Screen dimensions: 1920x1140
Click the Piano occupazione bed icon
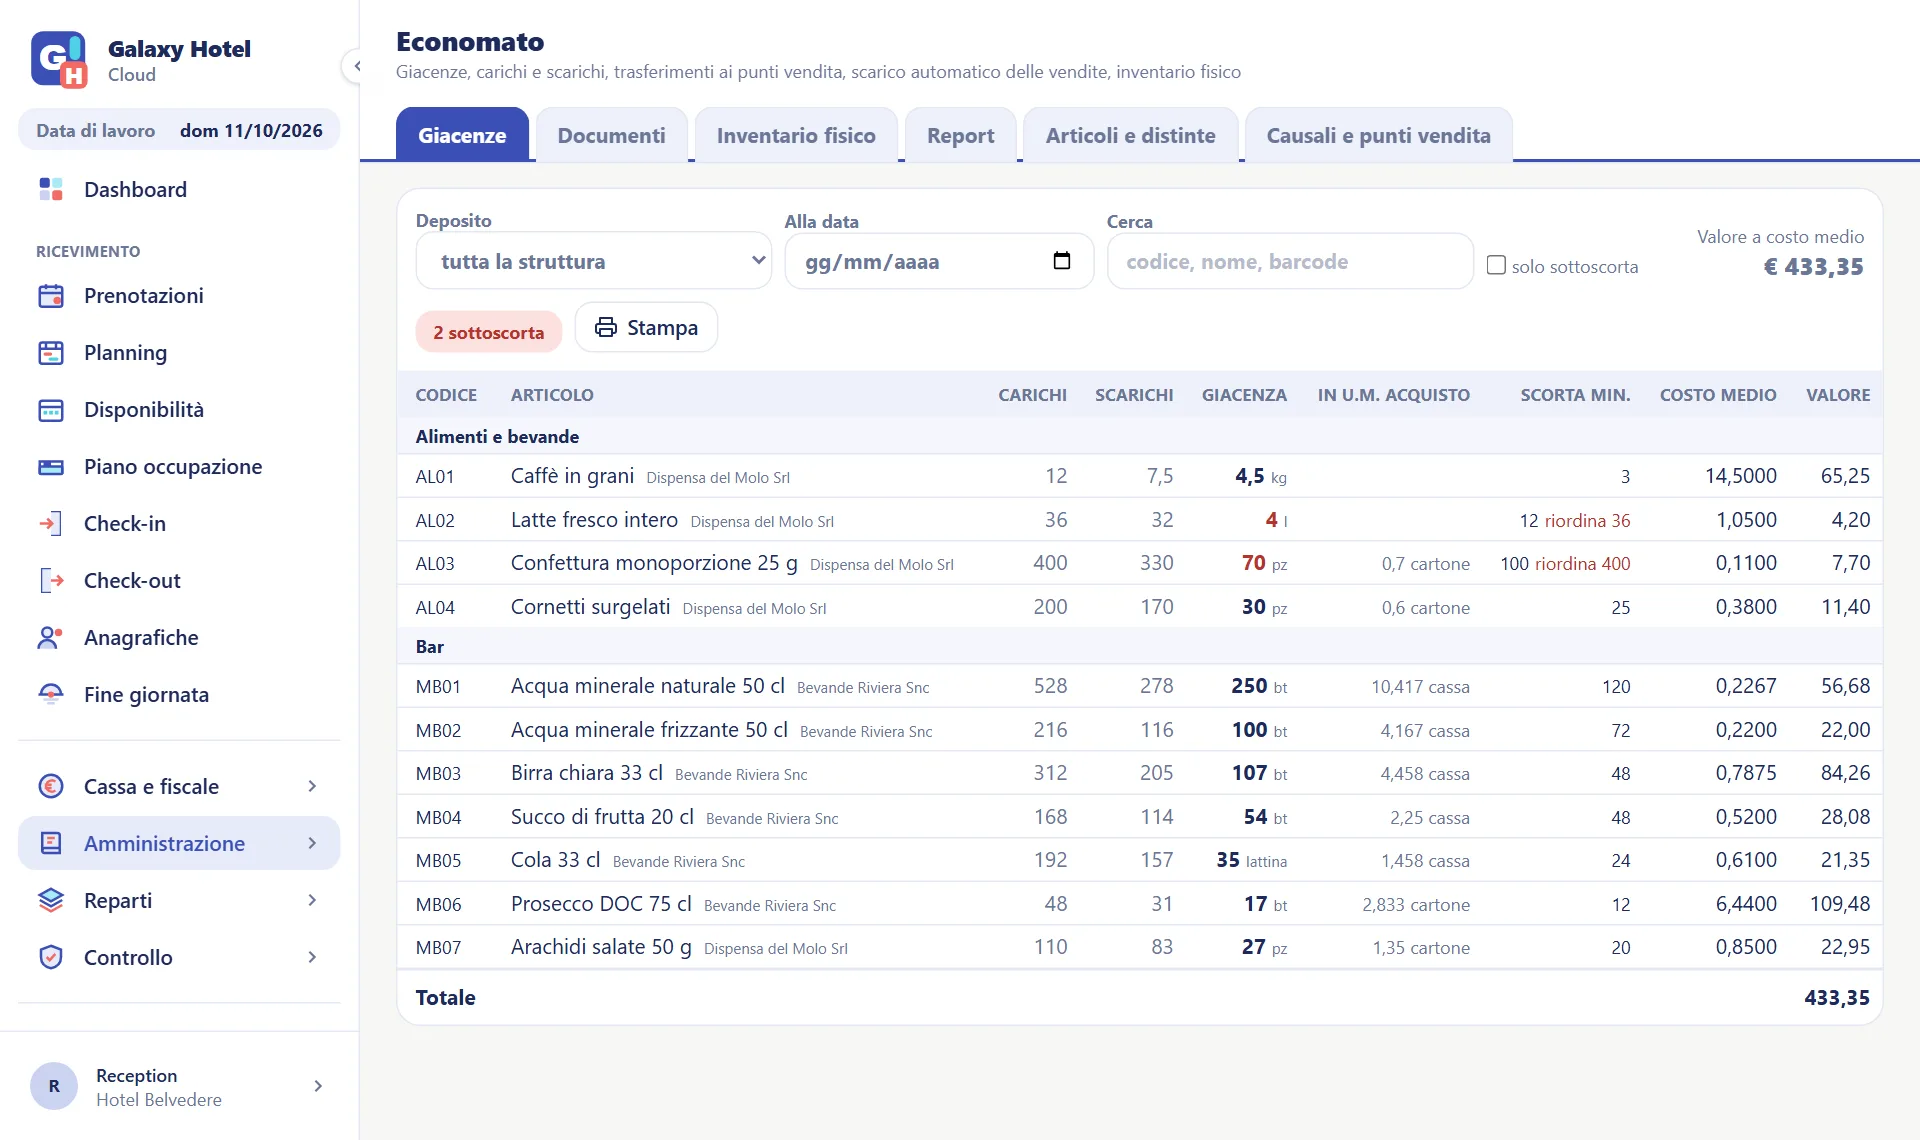[51, 466]
